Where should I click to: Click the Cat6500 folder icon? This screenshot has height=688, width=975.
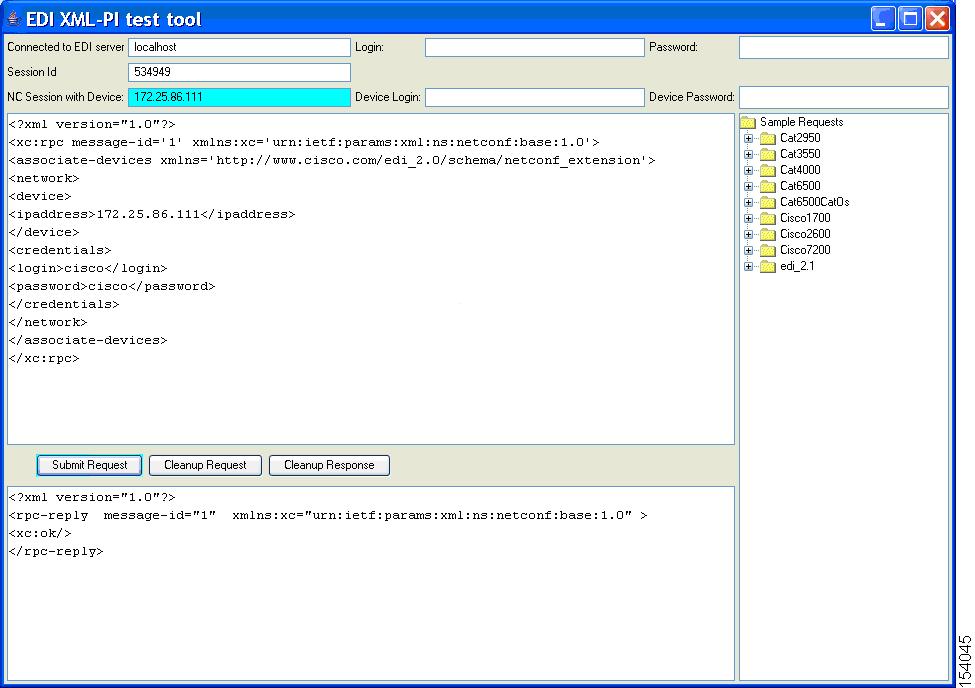(768, 186)
